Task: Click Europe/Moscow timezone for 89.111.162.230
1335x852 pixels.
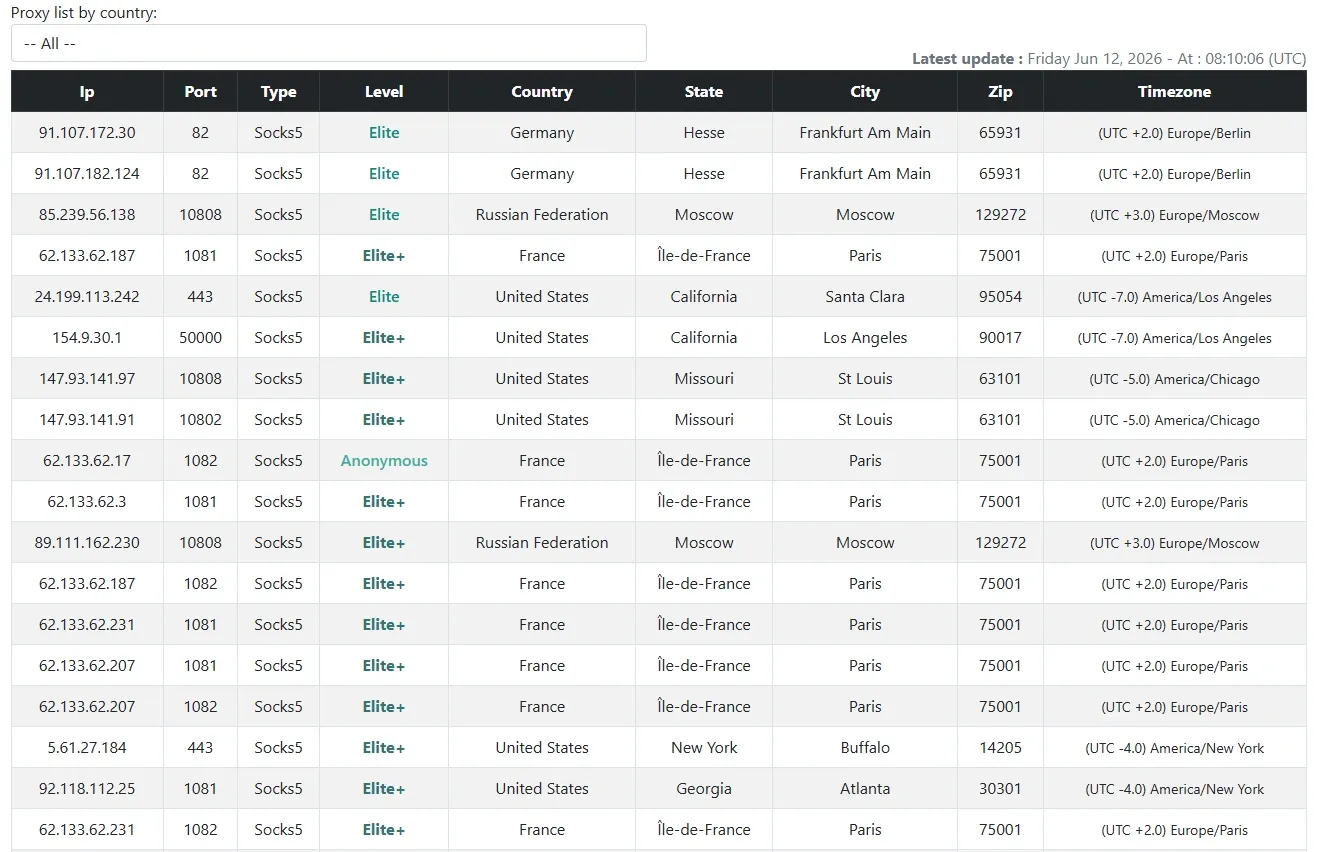Action: [1174, 543]
